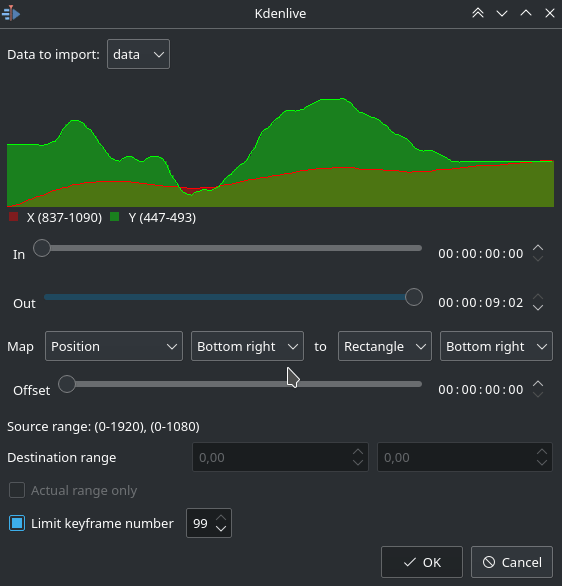Increase the Offset timecode with up arrow
This screenshot has width=562, height=586.
tap(538, 384)
